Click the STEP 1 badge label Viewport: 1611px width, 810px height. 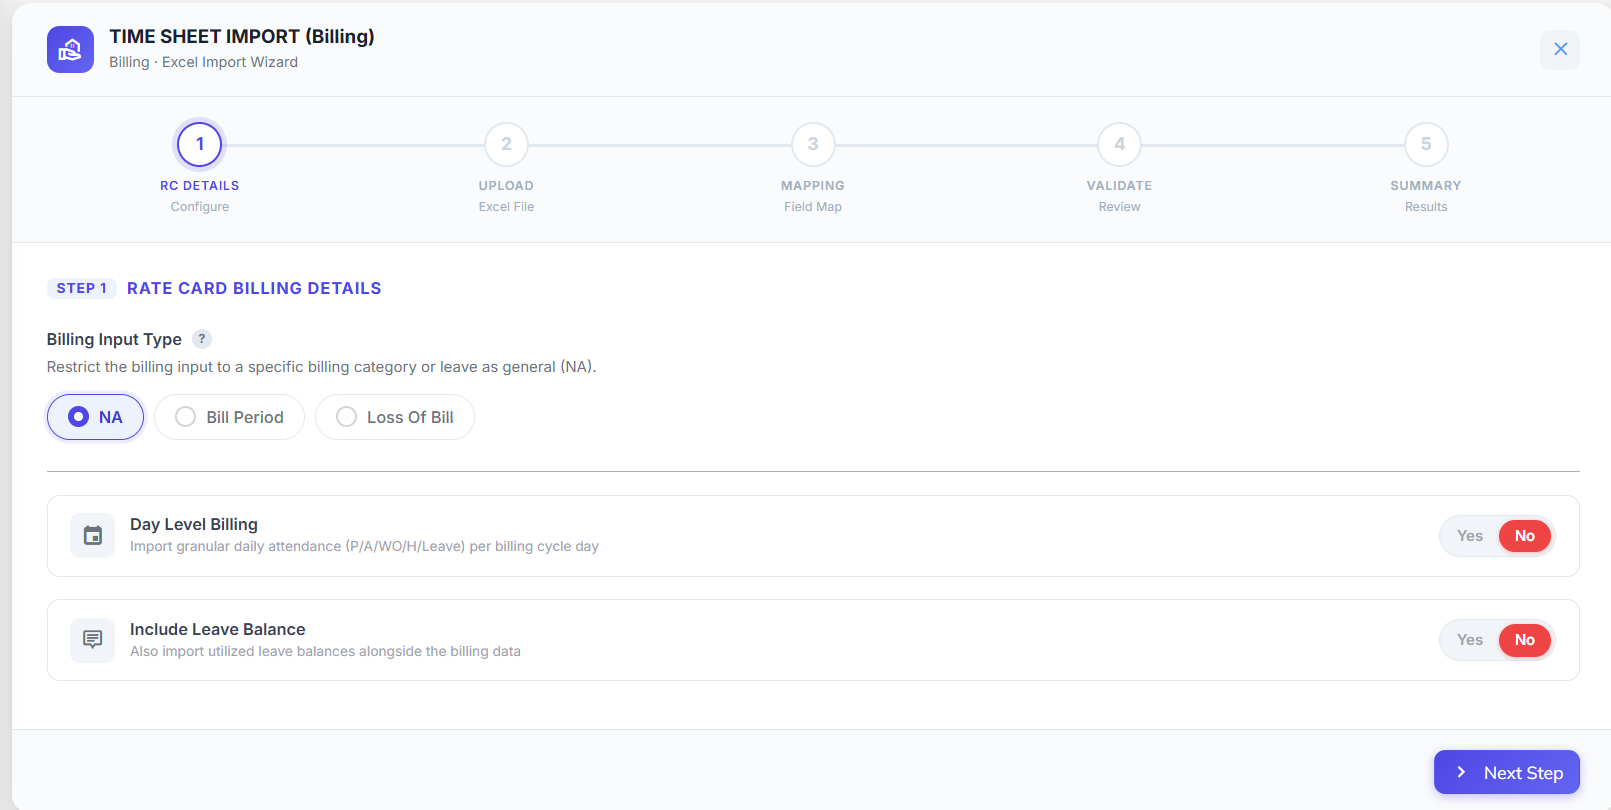click(82, 288)
